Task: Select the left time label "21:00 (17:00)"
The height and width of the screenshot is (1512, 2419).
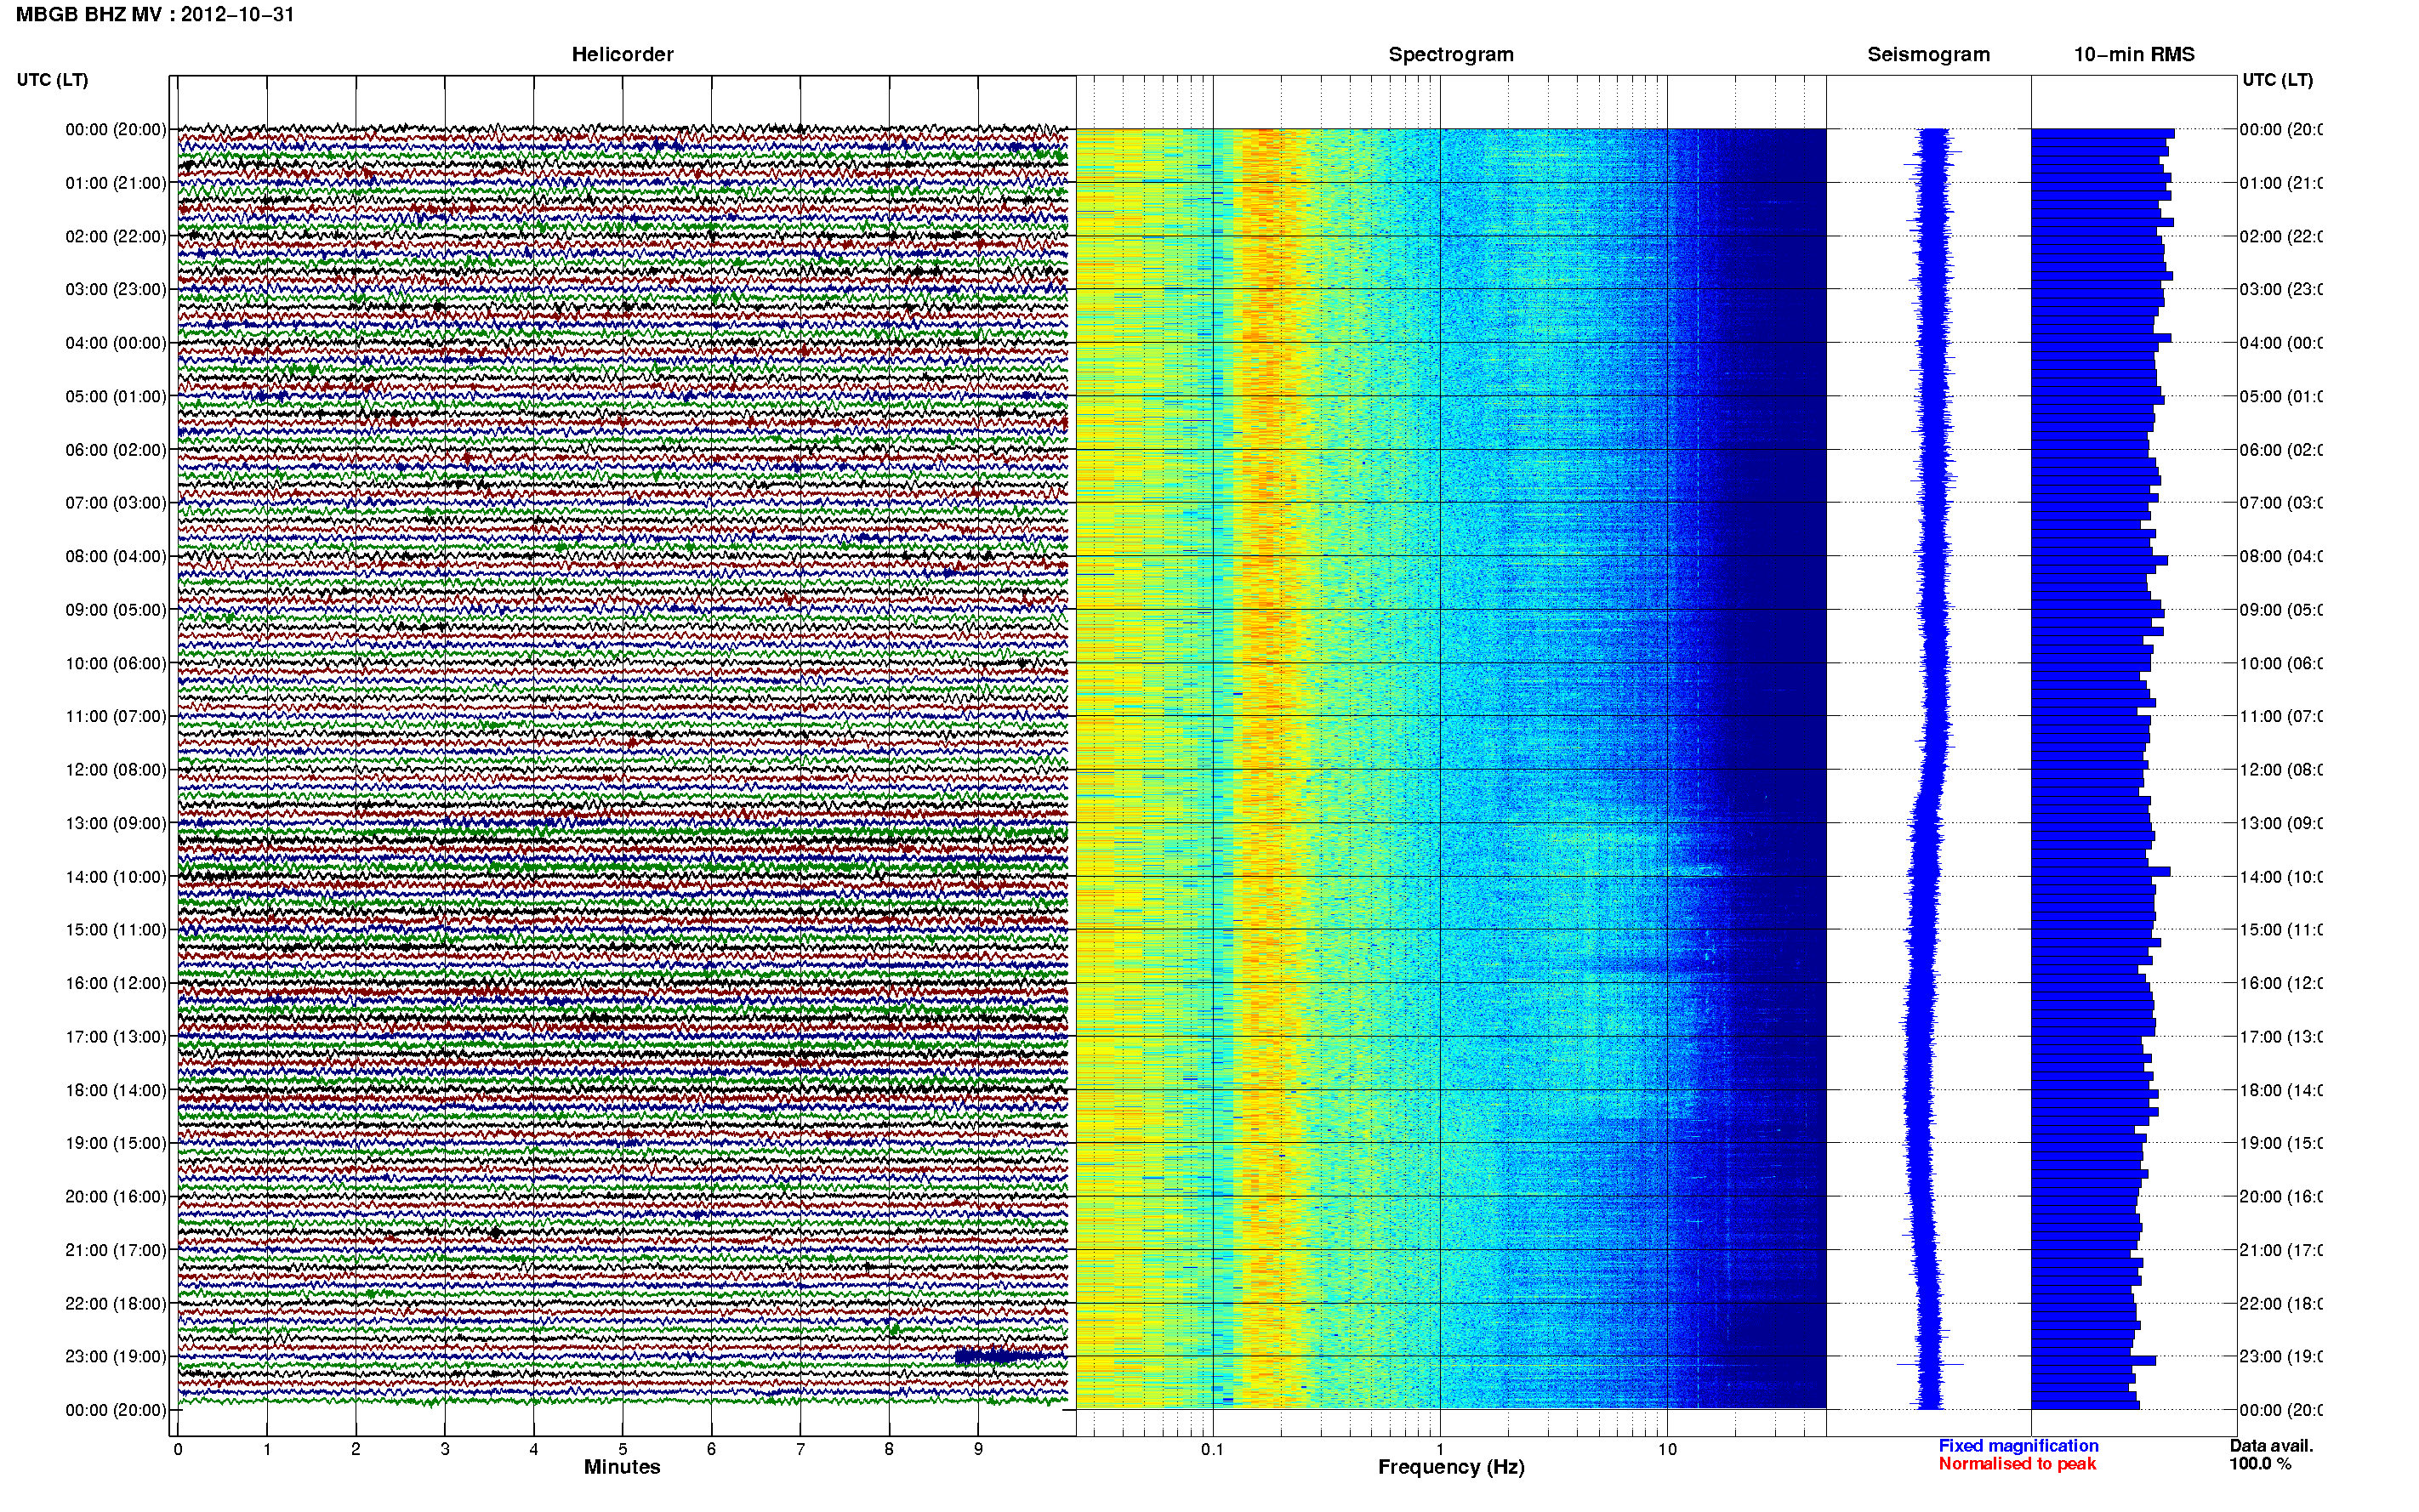Action: coord(116,1250)
